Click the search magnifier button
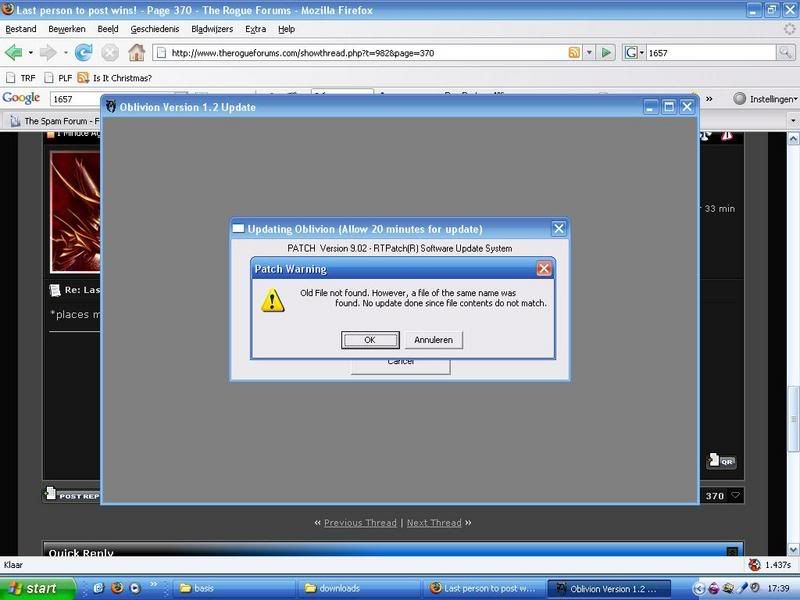 click(785, 53)
